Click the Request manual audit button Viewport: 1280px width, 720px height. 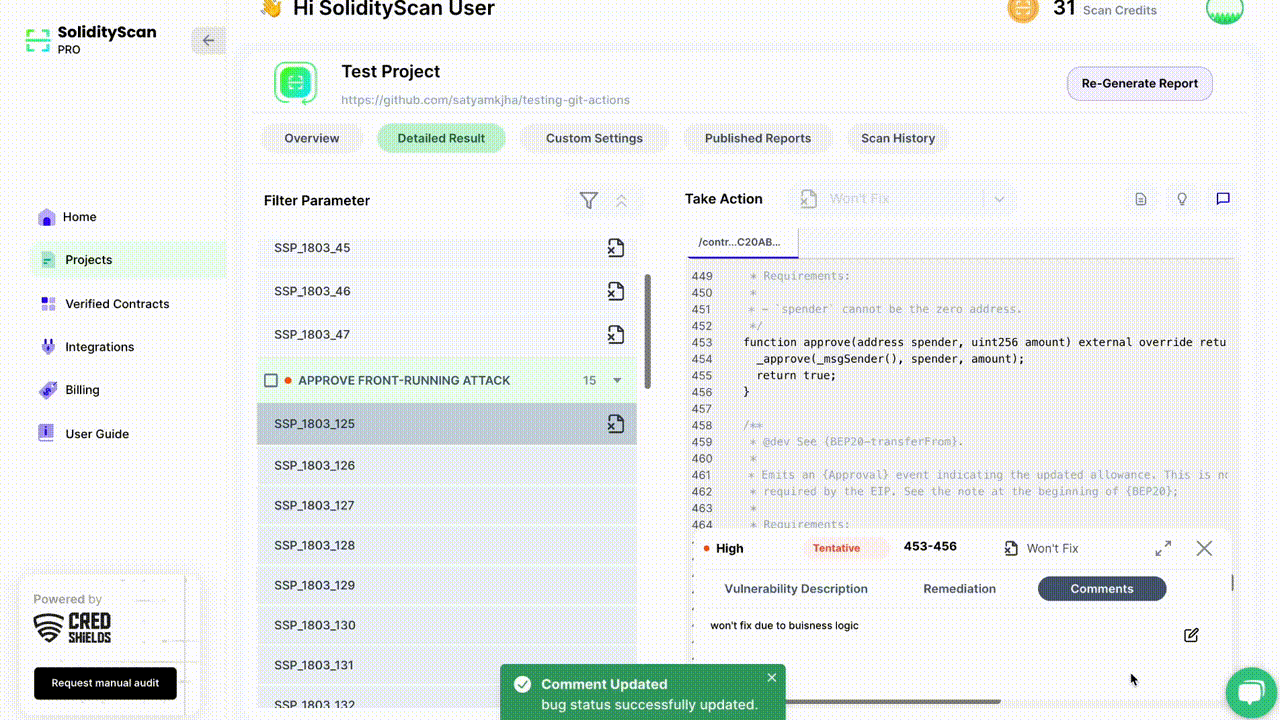tap(105, 683)
